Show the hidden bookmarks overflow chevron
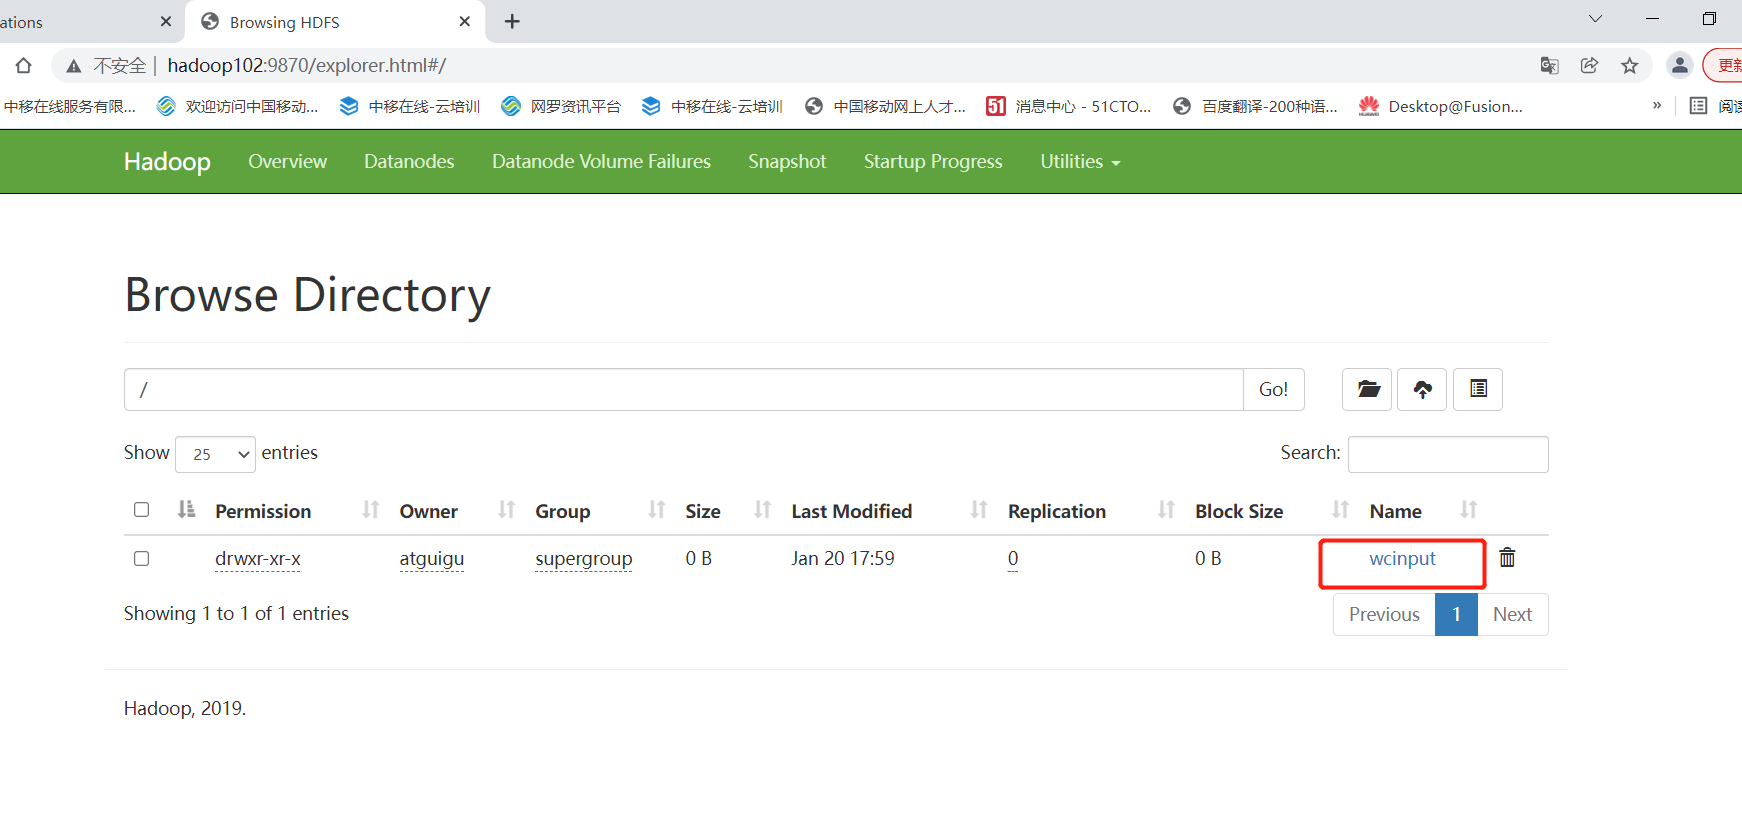 1657,106
